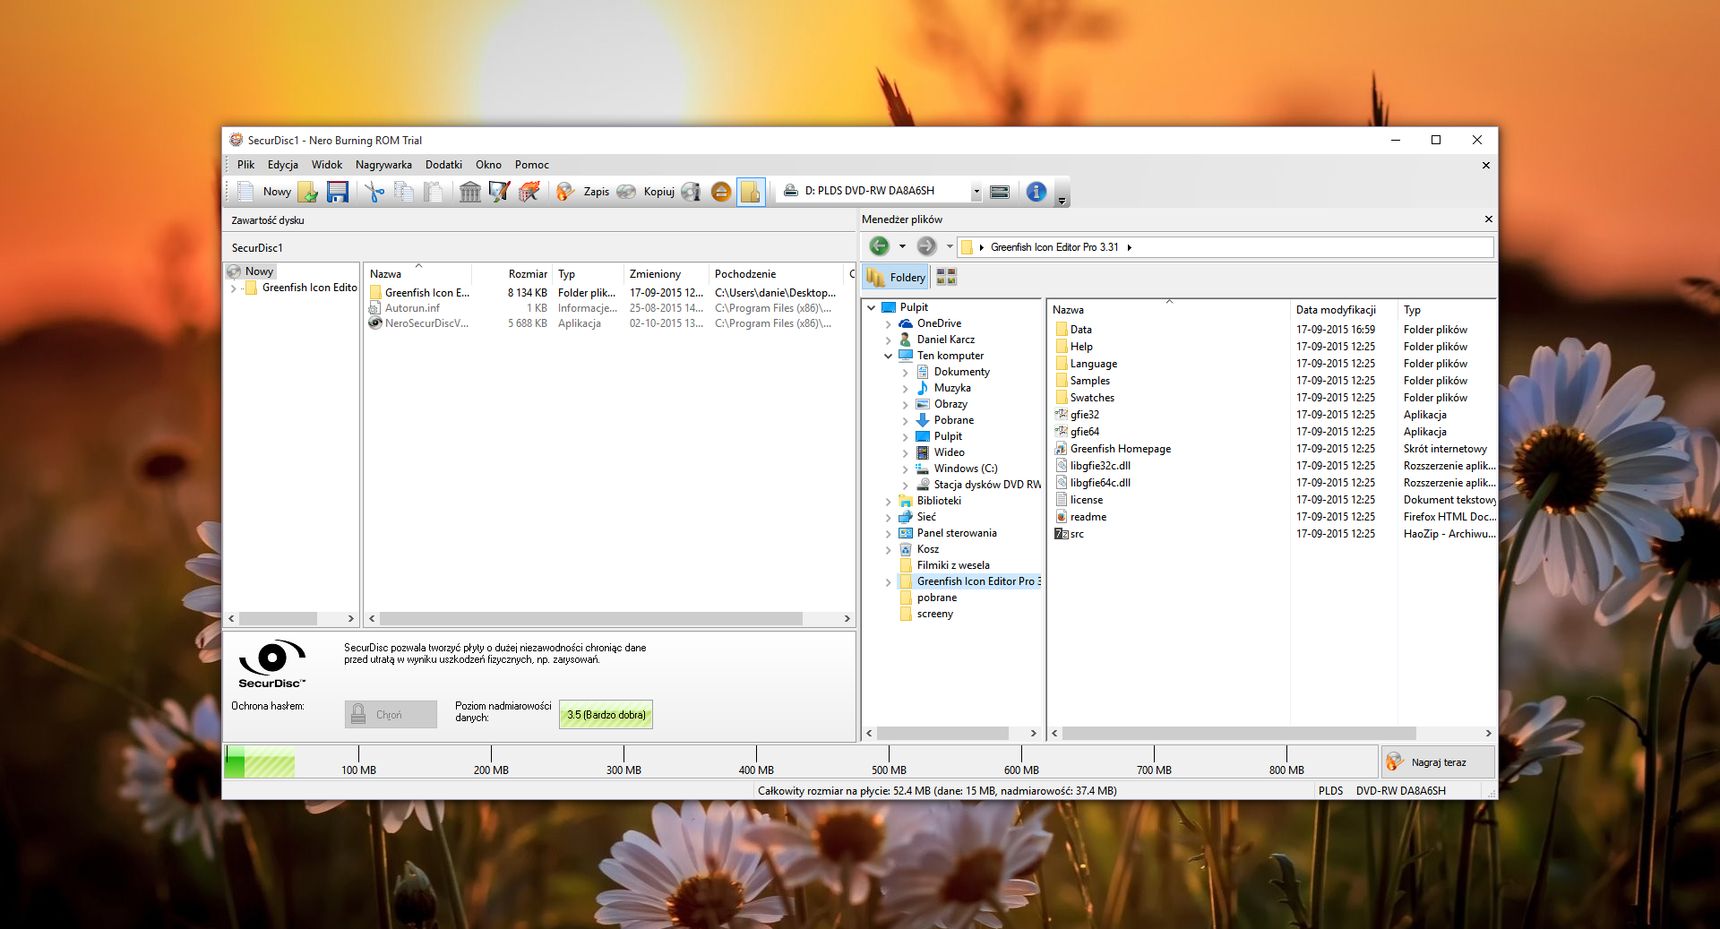Viewport: 1720px width, 929px height.
Task: Eject disc with the orange eject icon
Action: pyautogui.click(x=721, y=191)
